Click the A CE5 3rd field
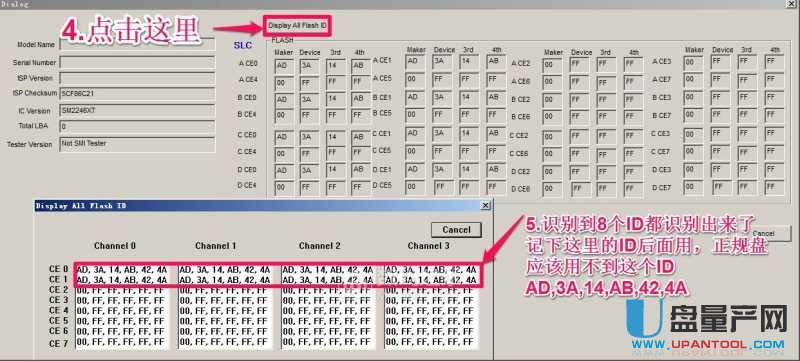This screenshot has height=361, width=800. (x=469, y=80)
